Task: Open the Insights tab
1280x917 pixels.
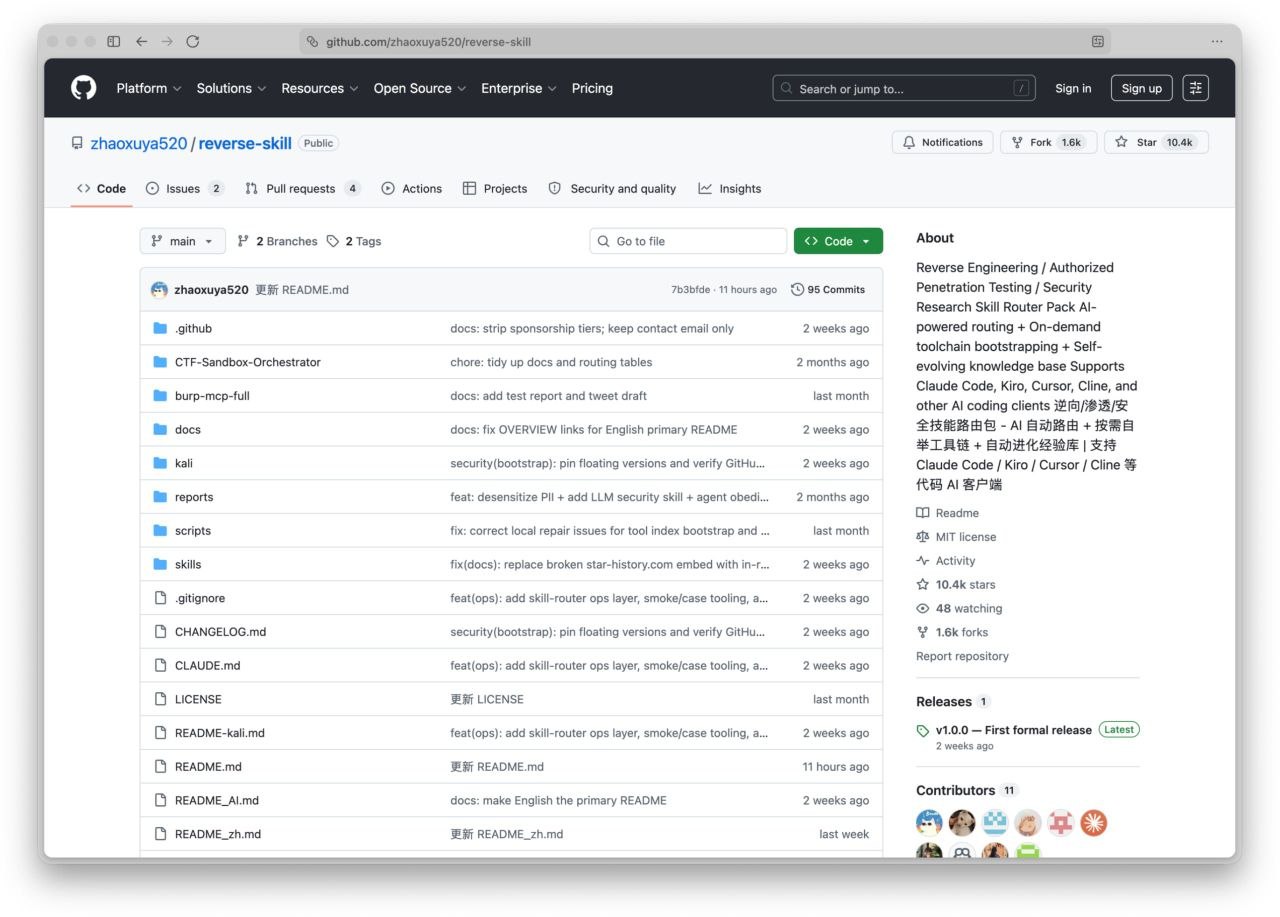Action: click(730, 188)
